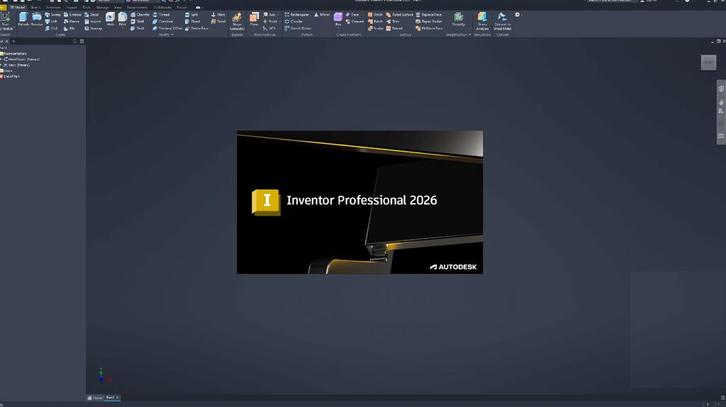Select the Mirror tool

tap(322, 15)
